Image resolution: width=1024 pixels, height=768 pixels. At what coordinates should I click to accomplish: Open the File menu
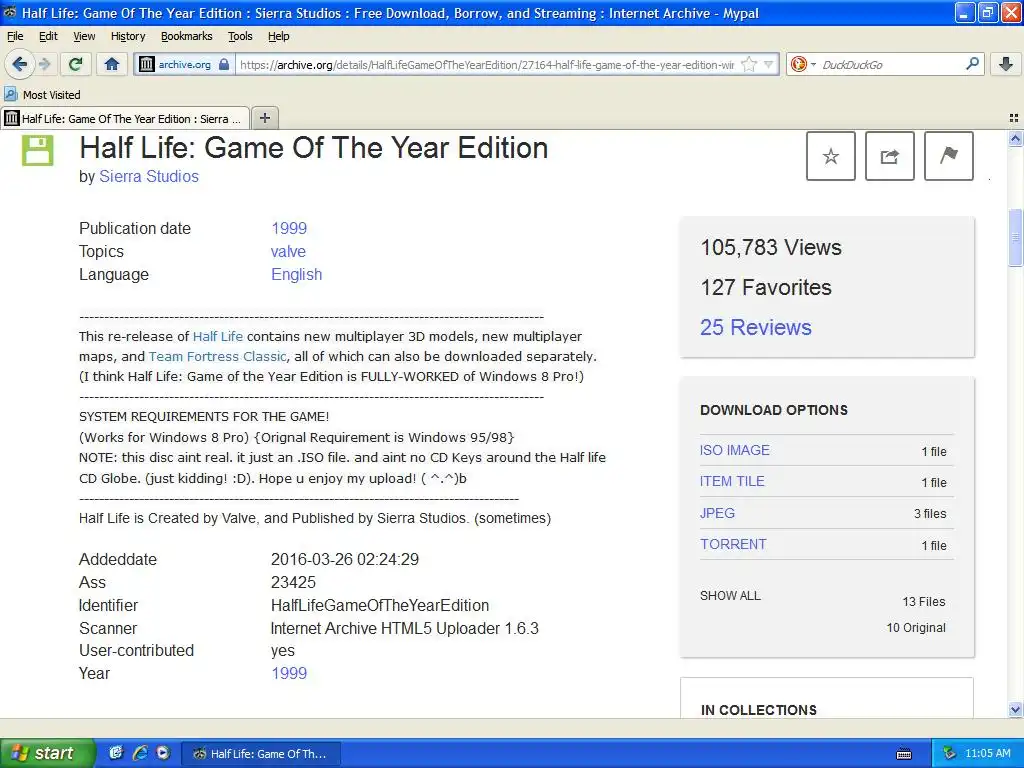pyautogui.click(x=15, y=36)
